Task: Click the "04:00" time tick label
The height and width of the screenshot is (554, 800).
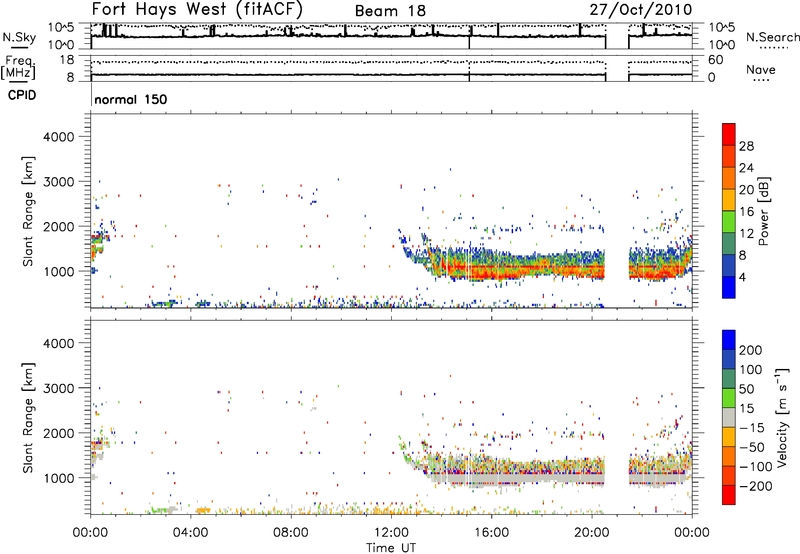Action: [x=191, y=533]
